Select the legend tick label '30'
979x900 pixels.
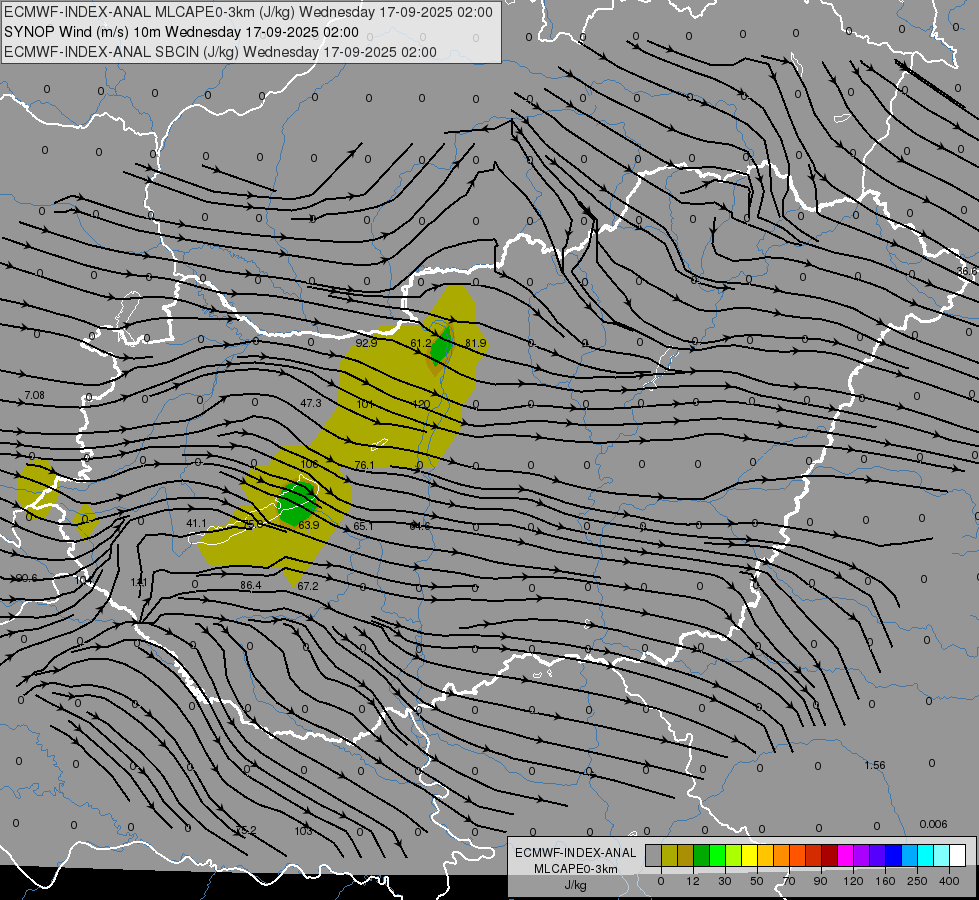[x=725, y=881]
